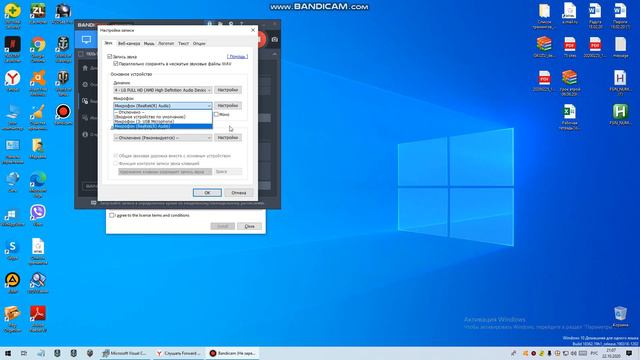Open This PC desktop icon
This screenshot has width=640, height=360.
click(x=13, y=116)
